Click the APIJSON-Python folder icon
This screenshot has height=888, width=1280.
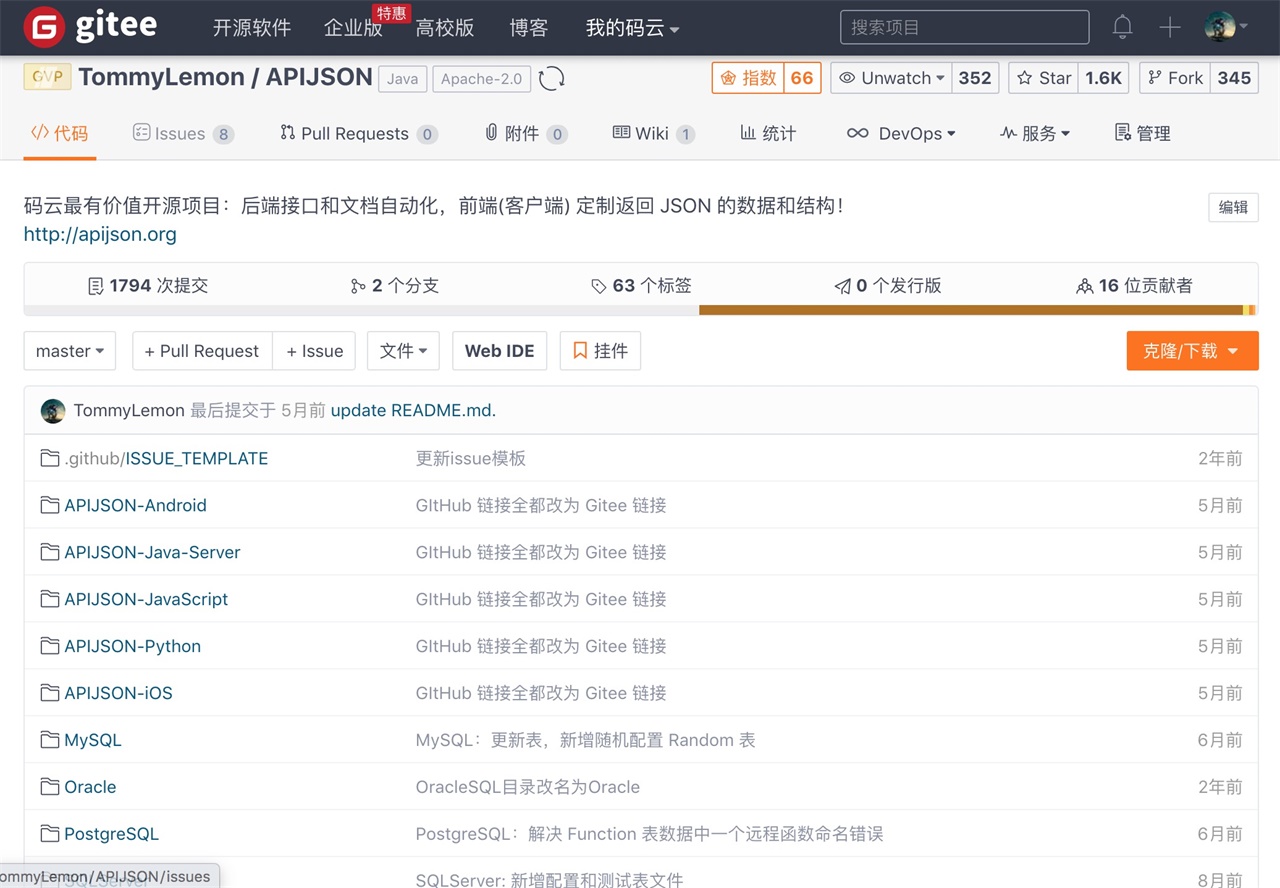(x=50, y=646)
